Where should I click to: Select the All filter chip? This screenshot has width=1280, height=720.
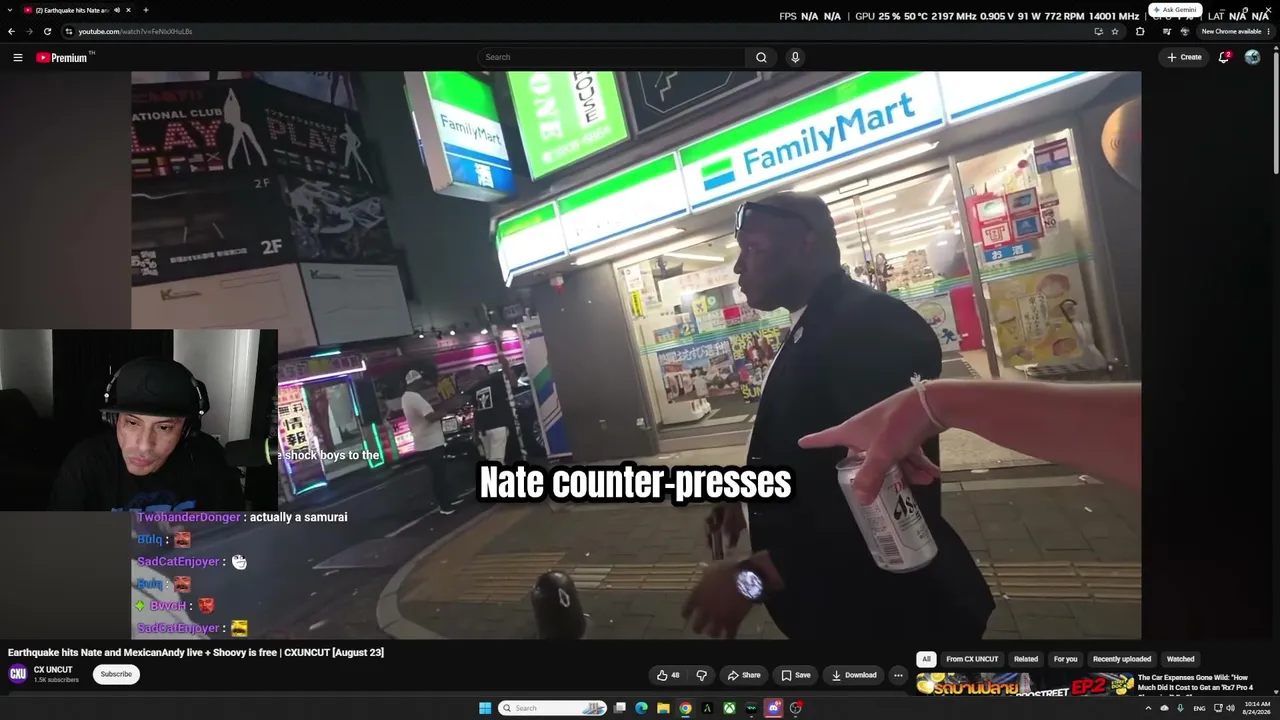(x=926, y=659)
